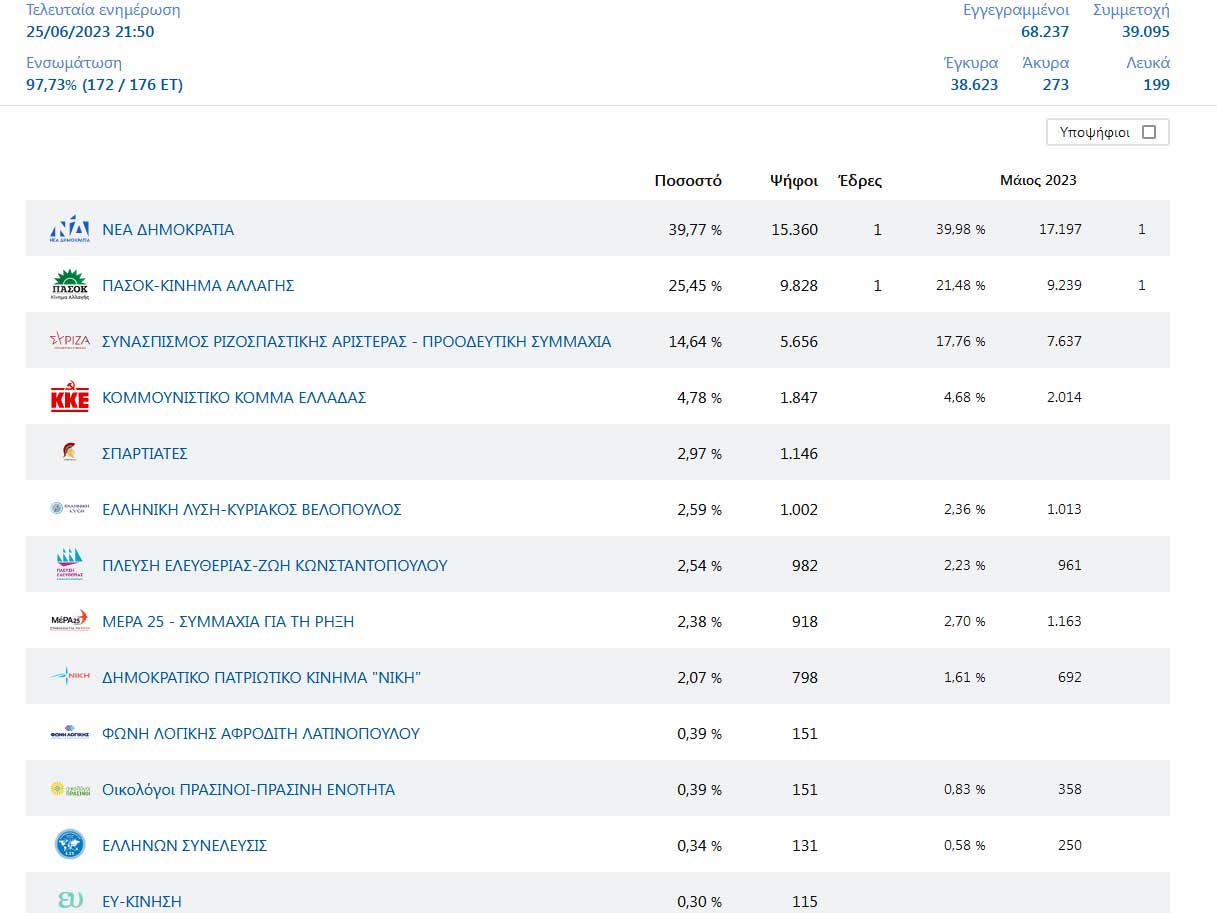
Task: Click the Νέα Δημοκρατία party logo
Action: tap(70, 229)
